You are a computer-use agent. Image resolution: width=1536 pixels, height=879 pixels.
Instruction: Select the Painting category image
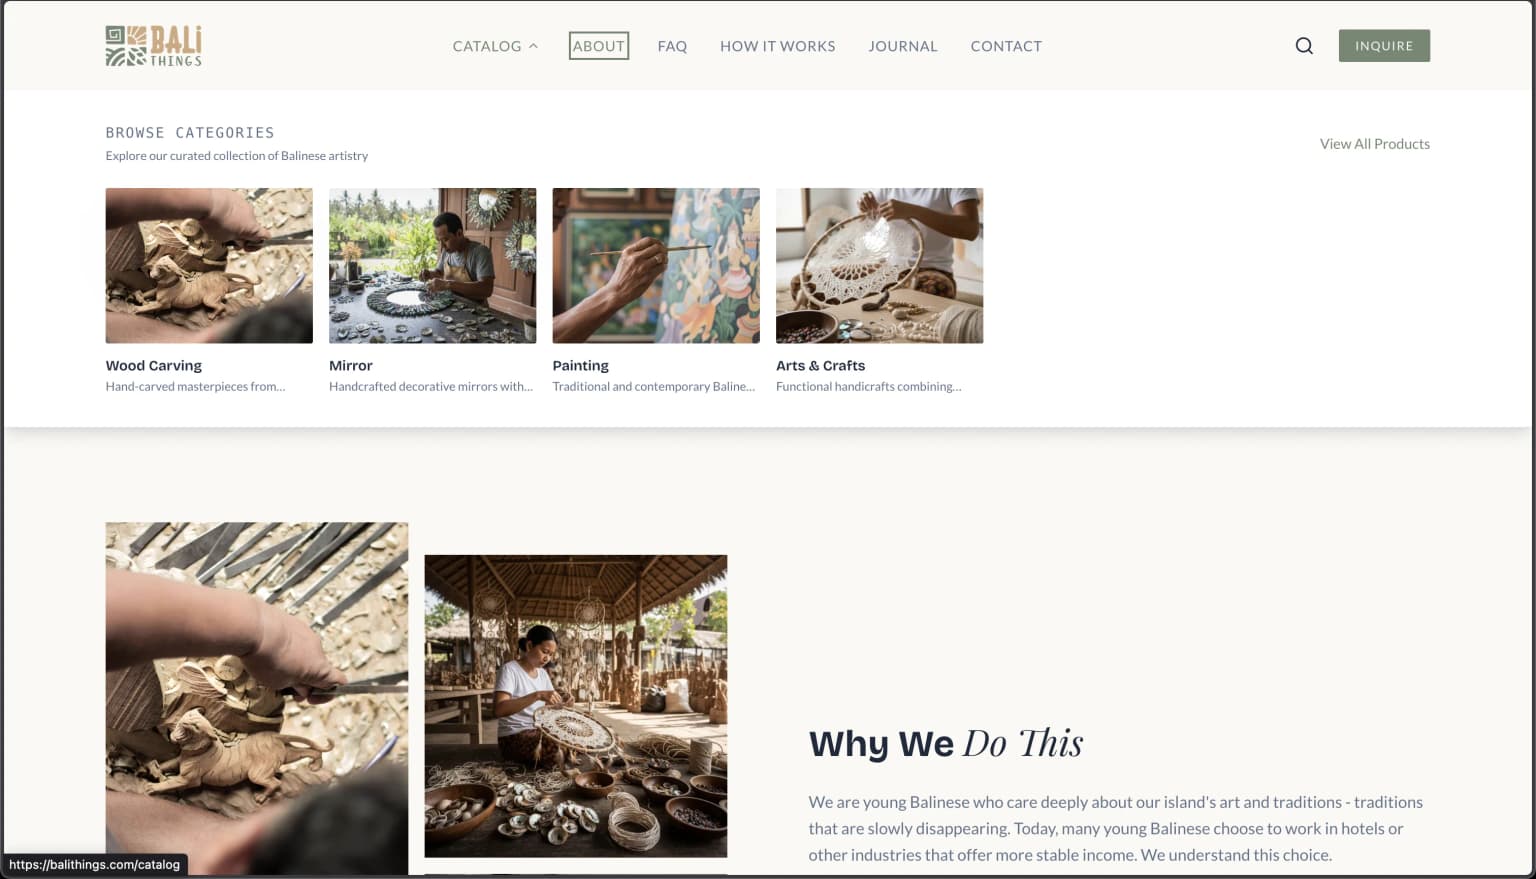click(x=656, y=266)
